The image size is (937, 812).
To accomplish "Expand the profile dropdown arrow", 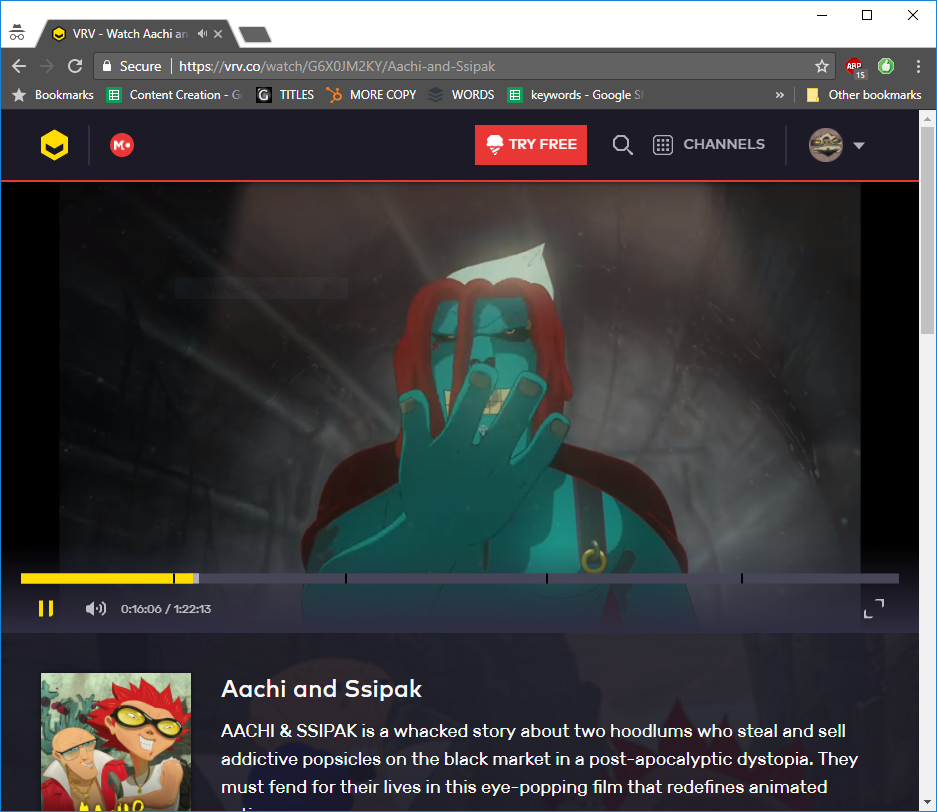I will [859, 145].
